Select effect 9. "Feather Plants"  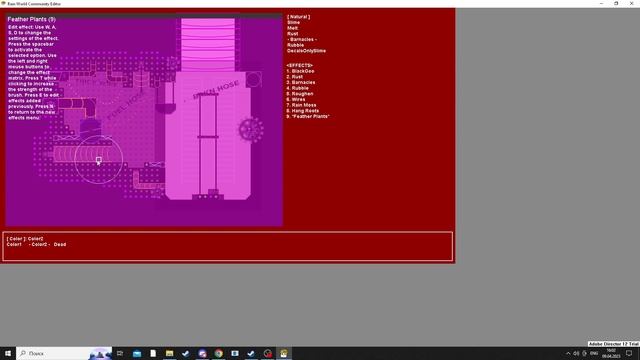tap(308, 117)
